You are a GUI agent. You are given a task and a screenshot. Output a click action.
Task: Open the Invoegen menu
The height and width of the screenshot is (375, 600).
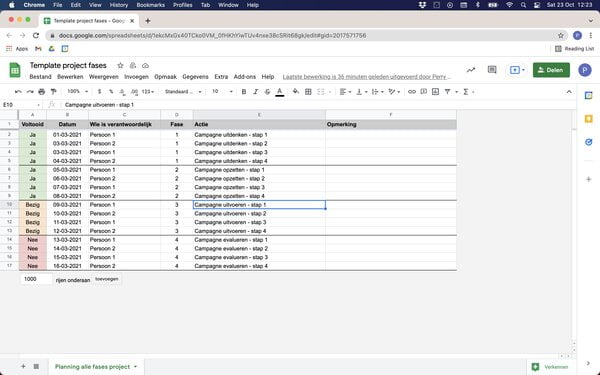coord(136,77)
